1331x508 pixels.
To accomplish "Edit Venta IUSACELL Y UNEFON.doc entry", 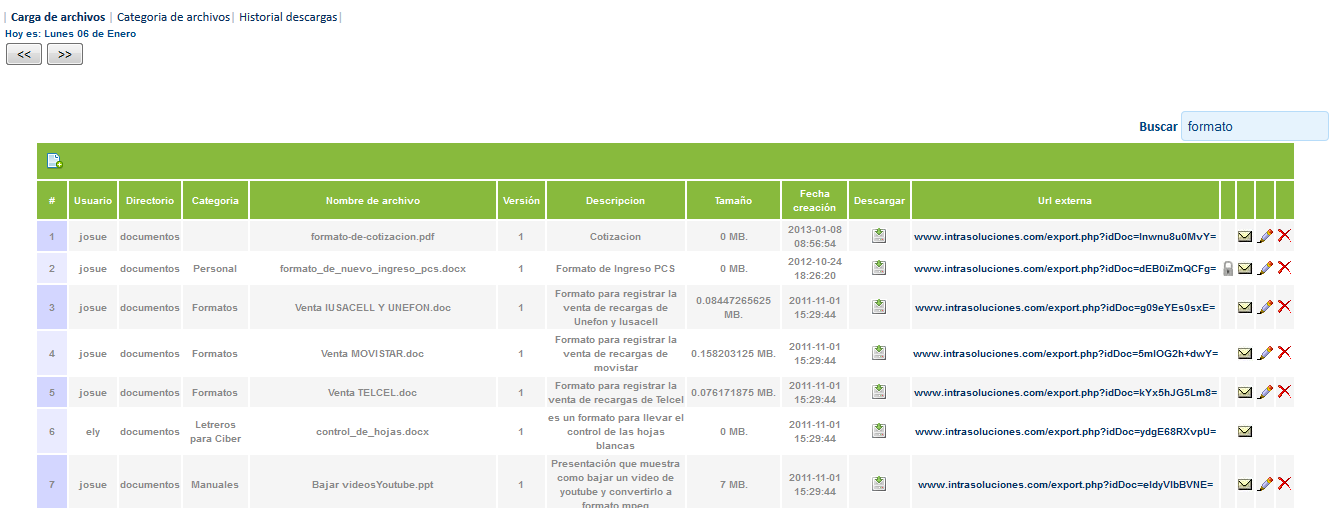I will click(x=1265, y=307).
